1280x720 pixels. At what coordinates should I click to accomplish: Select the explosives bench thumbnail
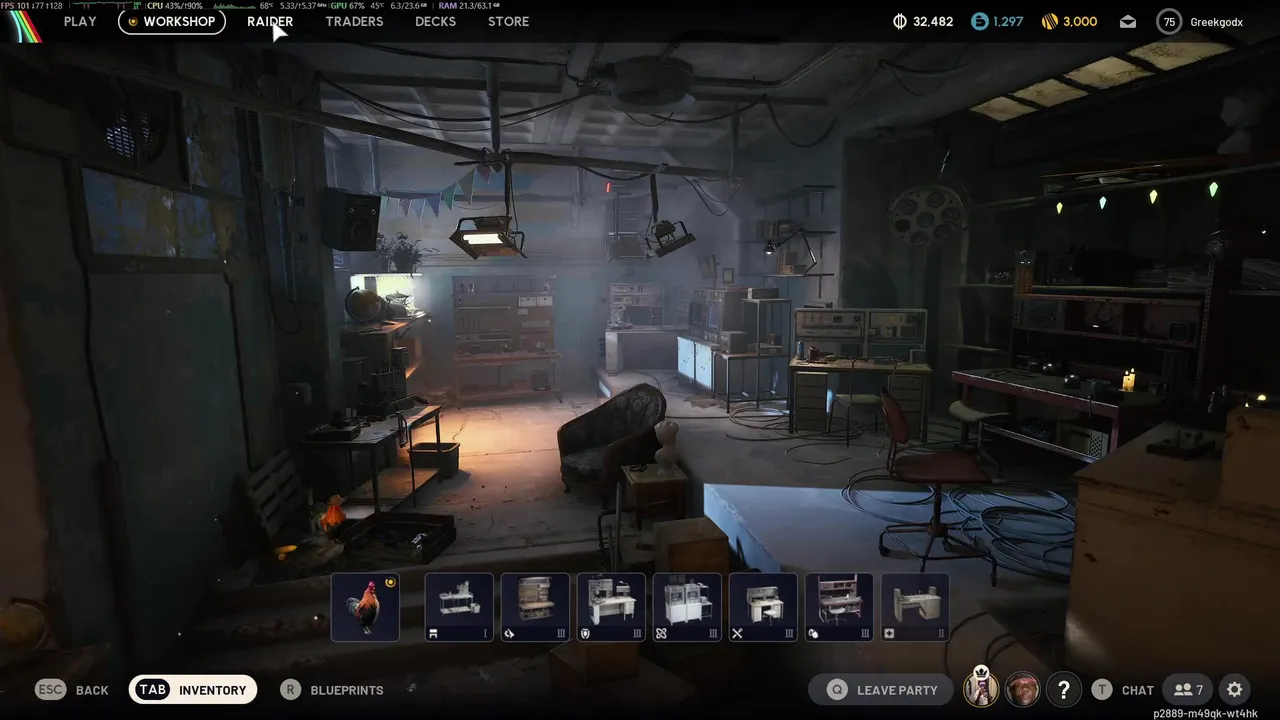tap(839, 607)
